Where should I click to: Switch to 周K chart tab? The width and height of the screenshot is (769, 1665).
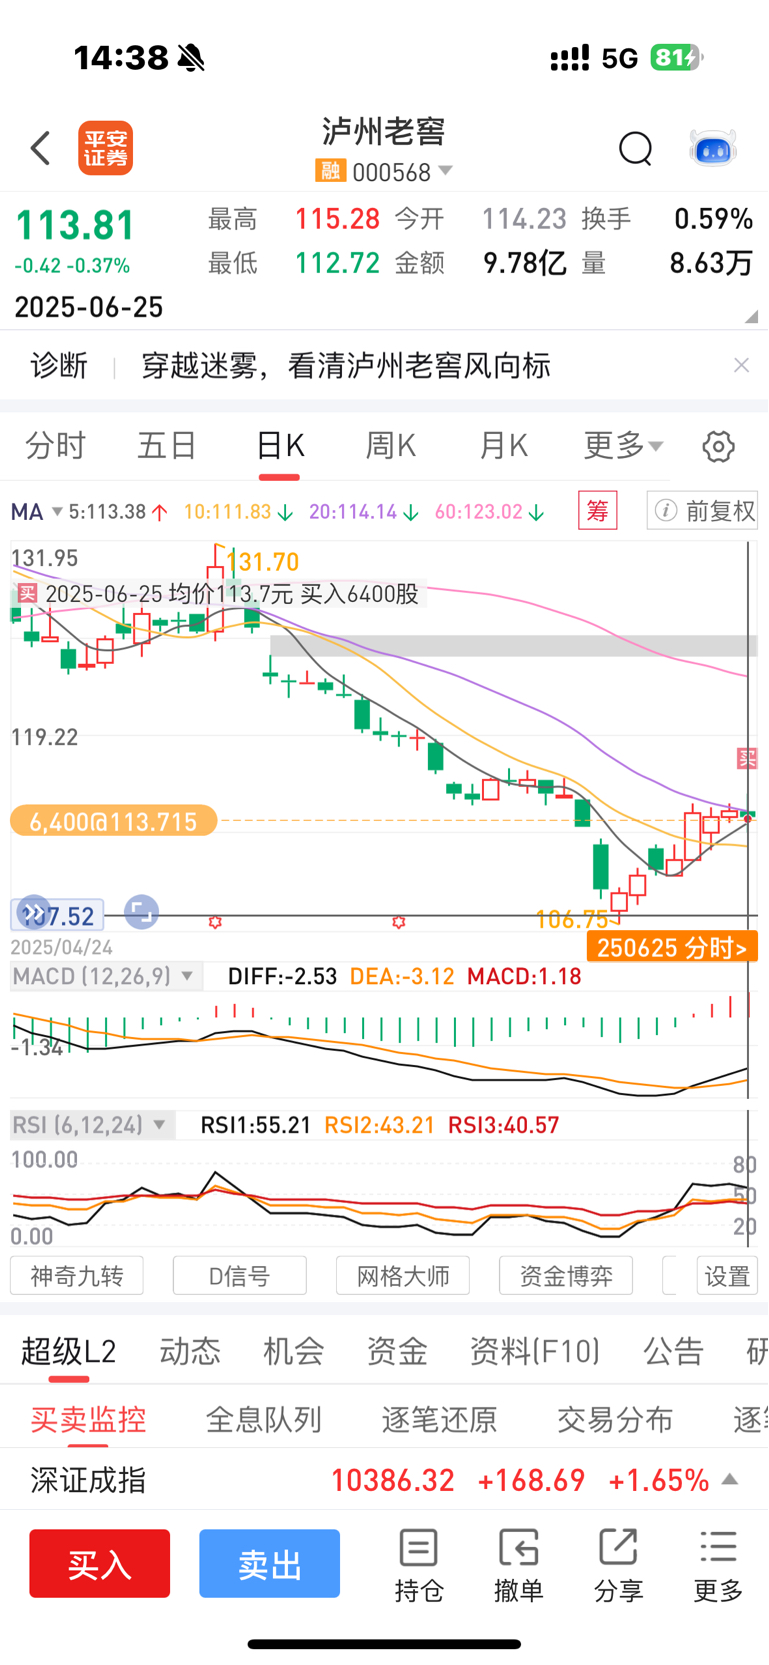coord(391,446)
